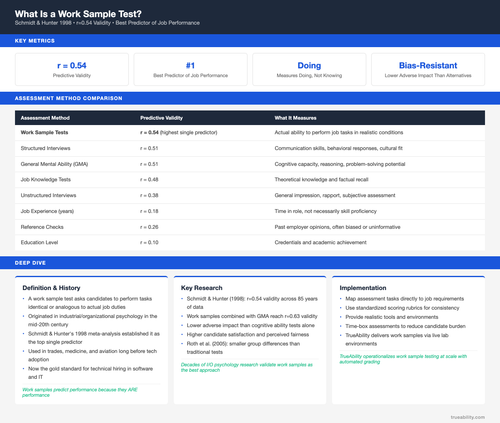The image size is (500, 423).
Task: Select 'Job Experience (years)' row label
Action: tap(47, 211)
